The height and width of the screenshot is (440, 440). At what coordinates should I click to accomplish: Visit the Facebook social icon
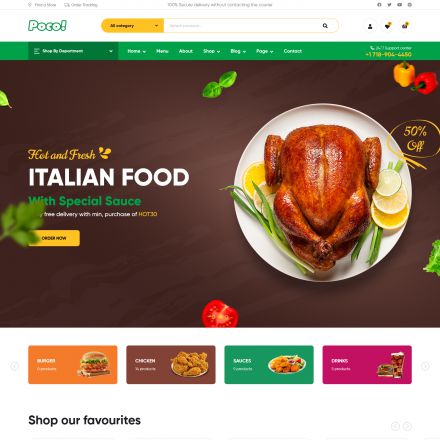(x=379, y=5)
